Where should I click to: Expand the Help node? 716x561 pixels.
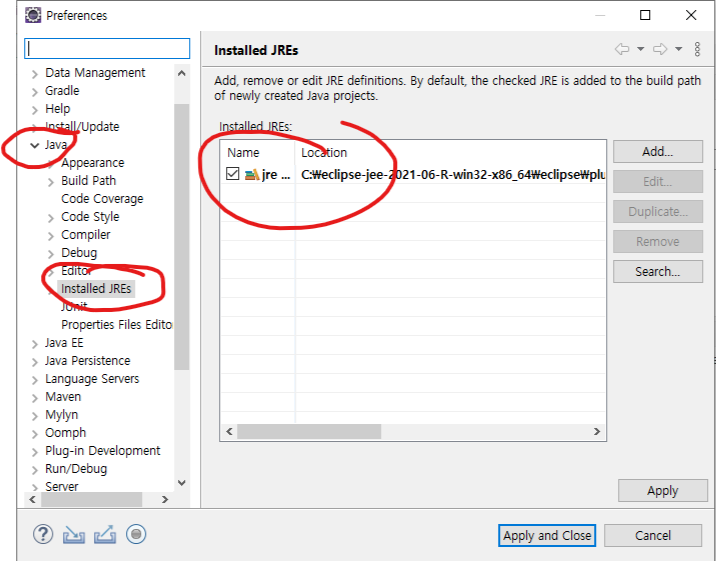coord(35,110)
